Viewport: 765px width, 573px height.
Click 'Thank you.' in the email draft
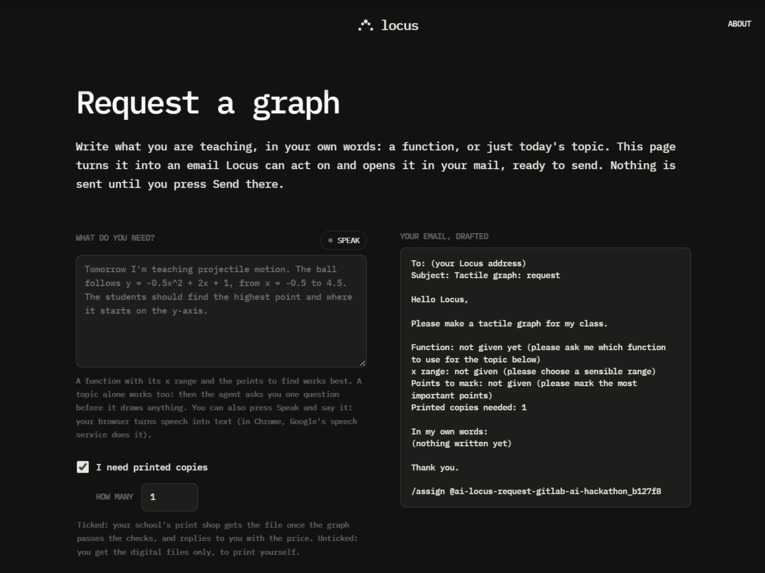coord(435,468)
